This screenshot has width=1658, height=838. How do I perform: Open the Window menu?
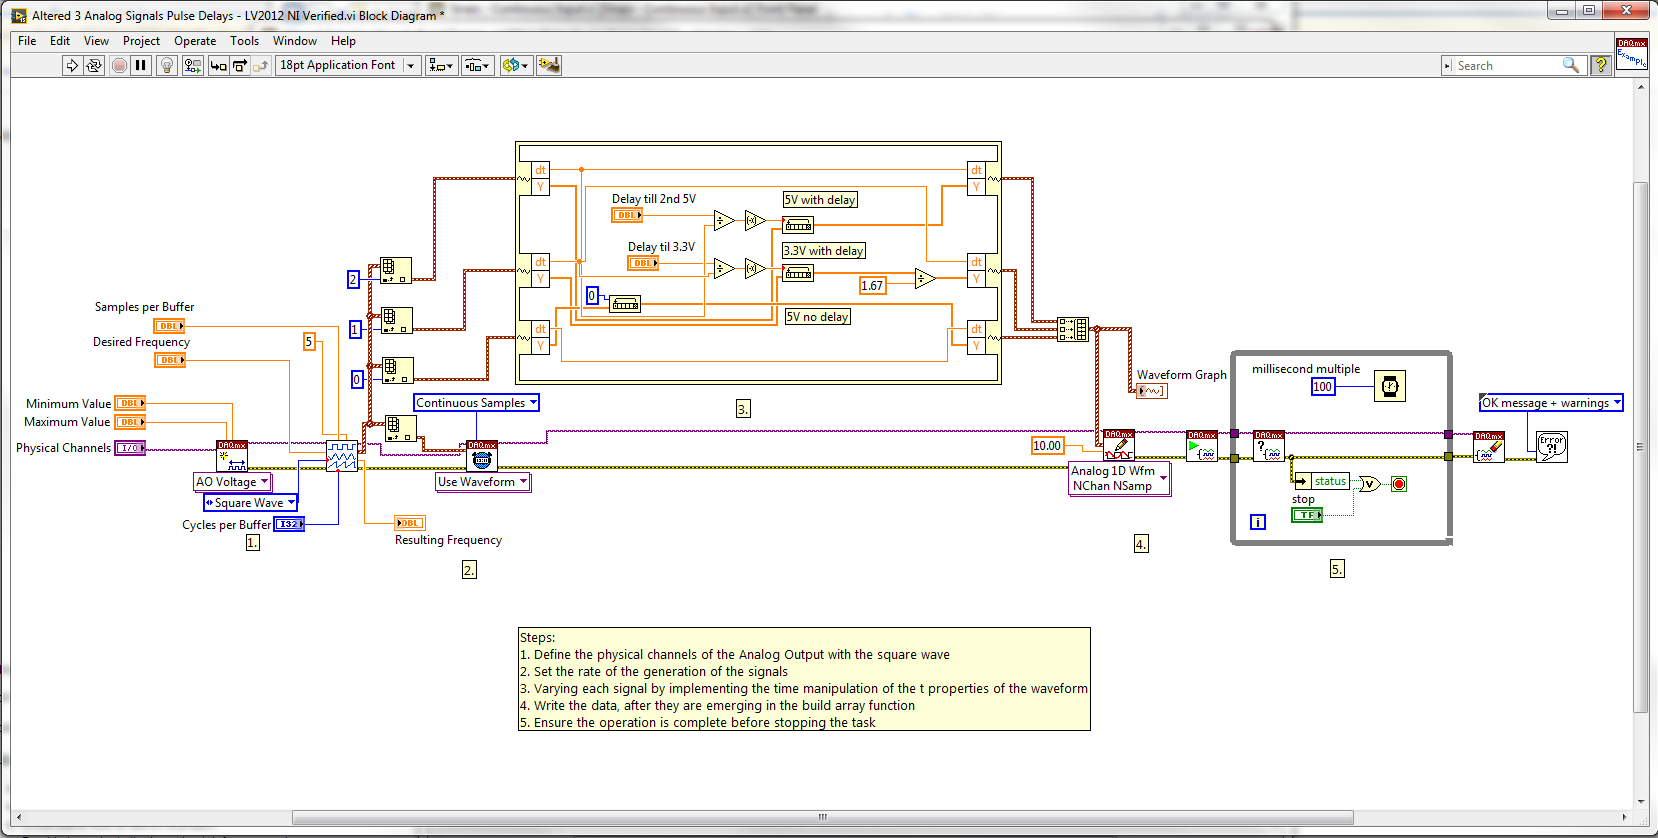tap(295, 41)
